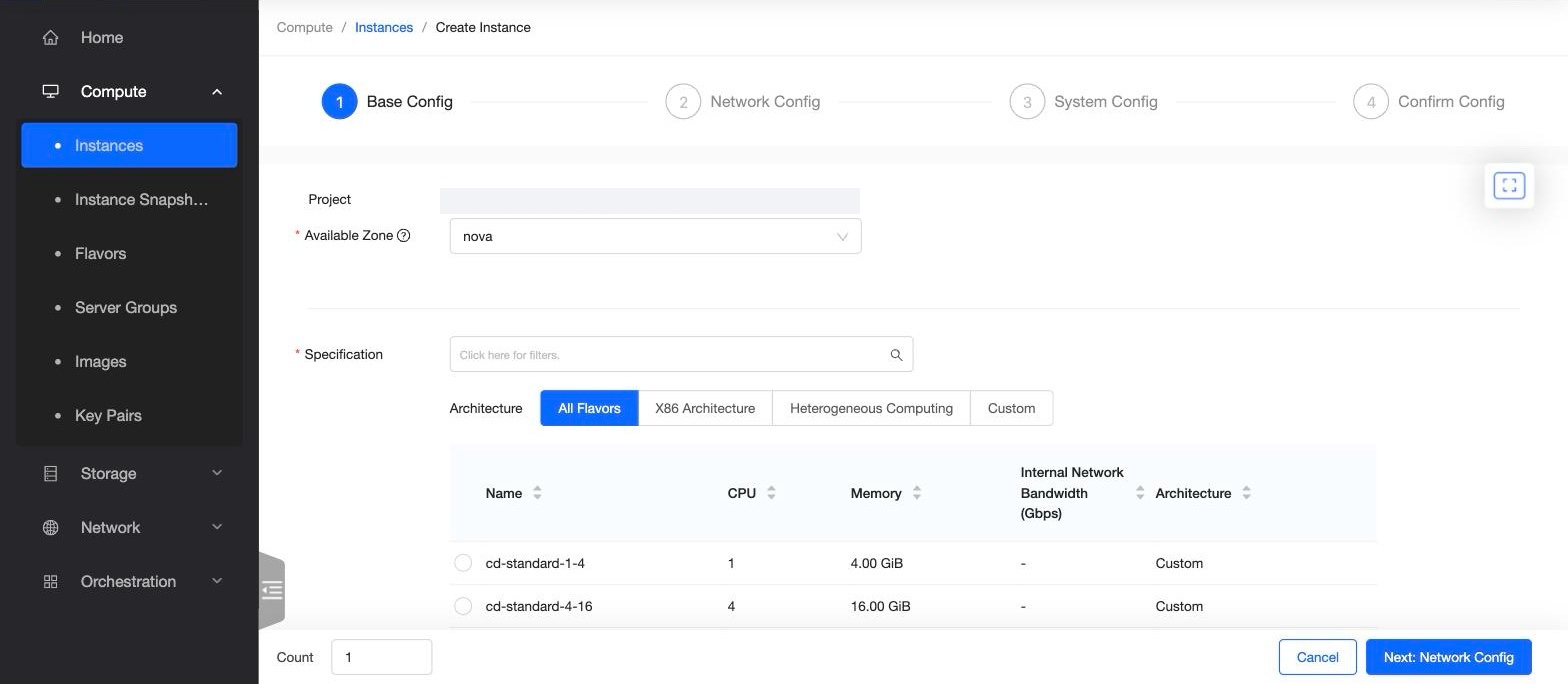Open the Available Zone nova dropdown
The width and height of the screenshot is (1568, 684).
tap(655, 237)
